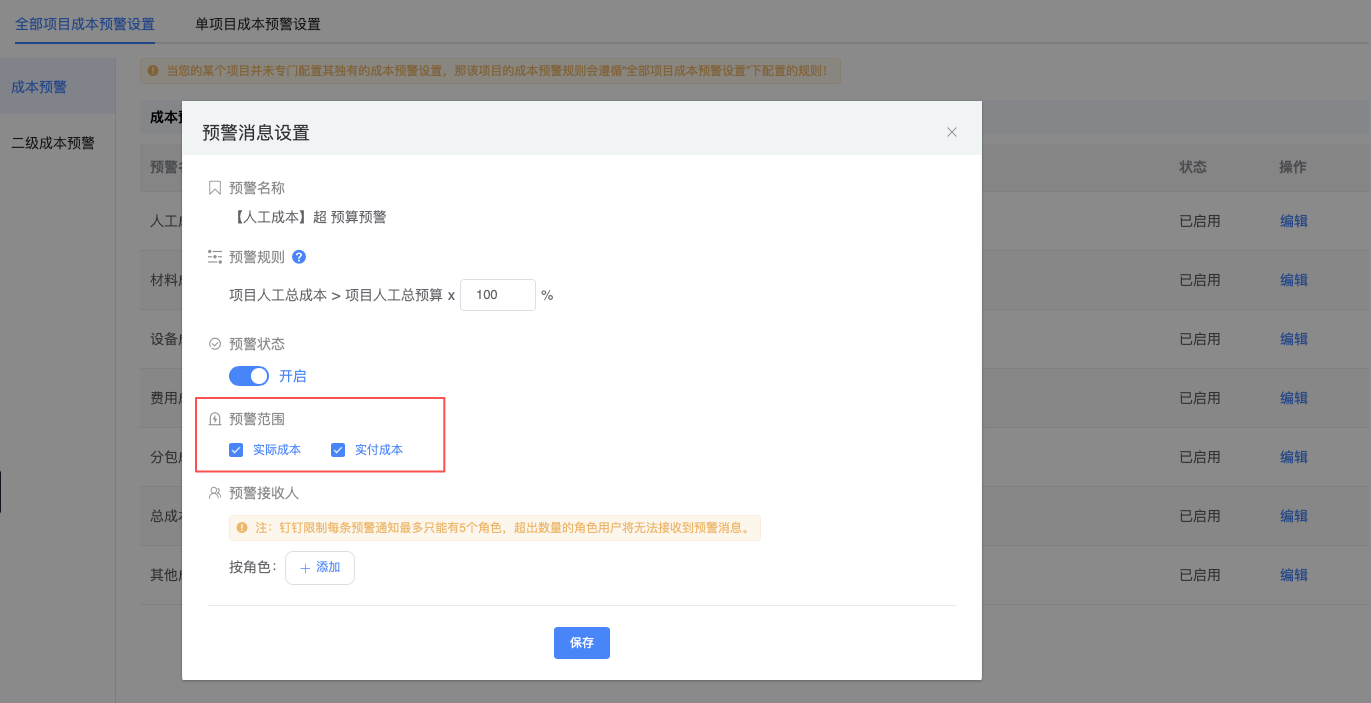The width and height of the screenshot is (1371, 703).
Task: Click the alarm icon next to 预警范围
Action: click(214, 419)
